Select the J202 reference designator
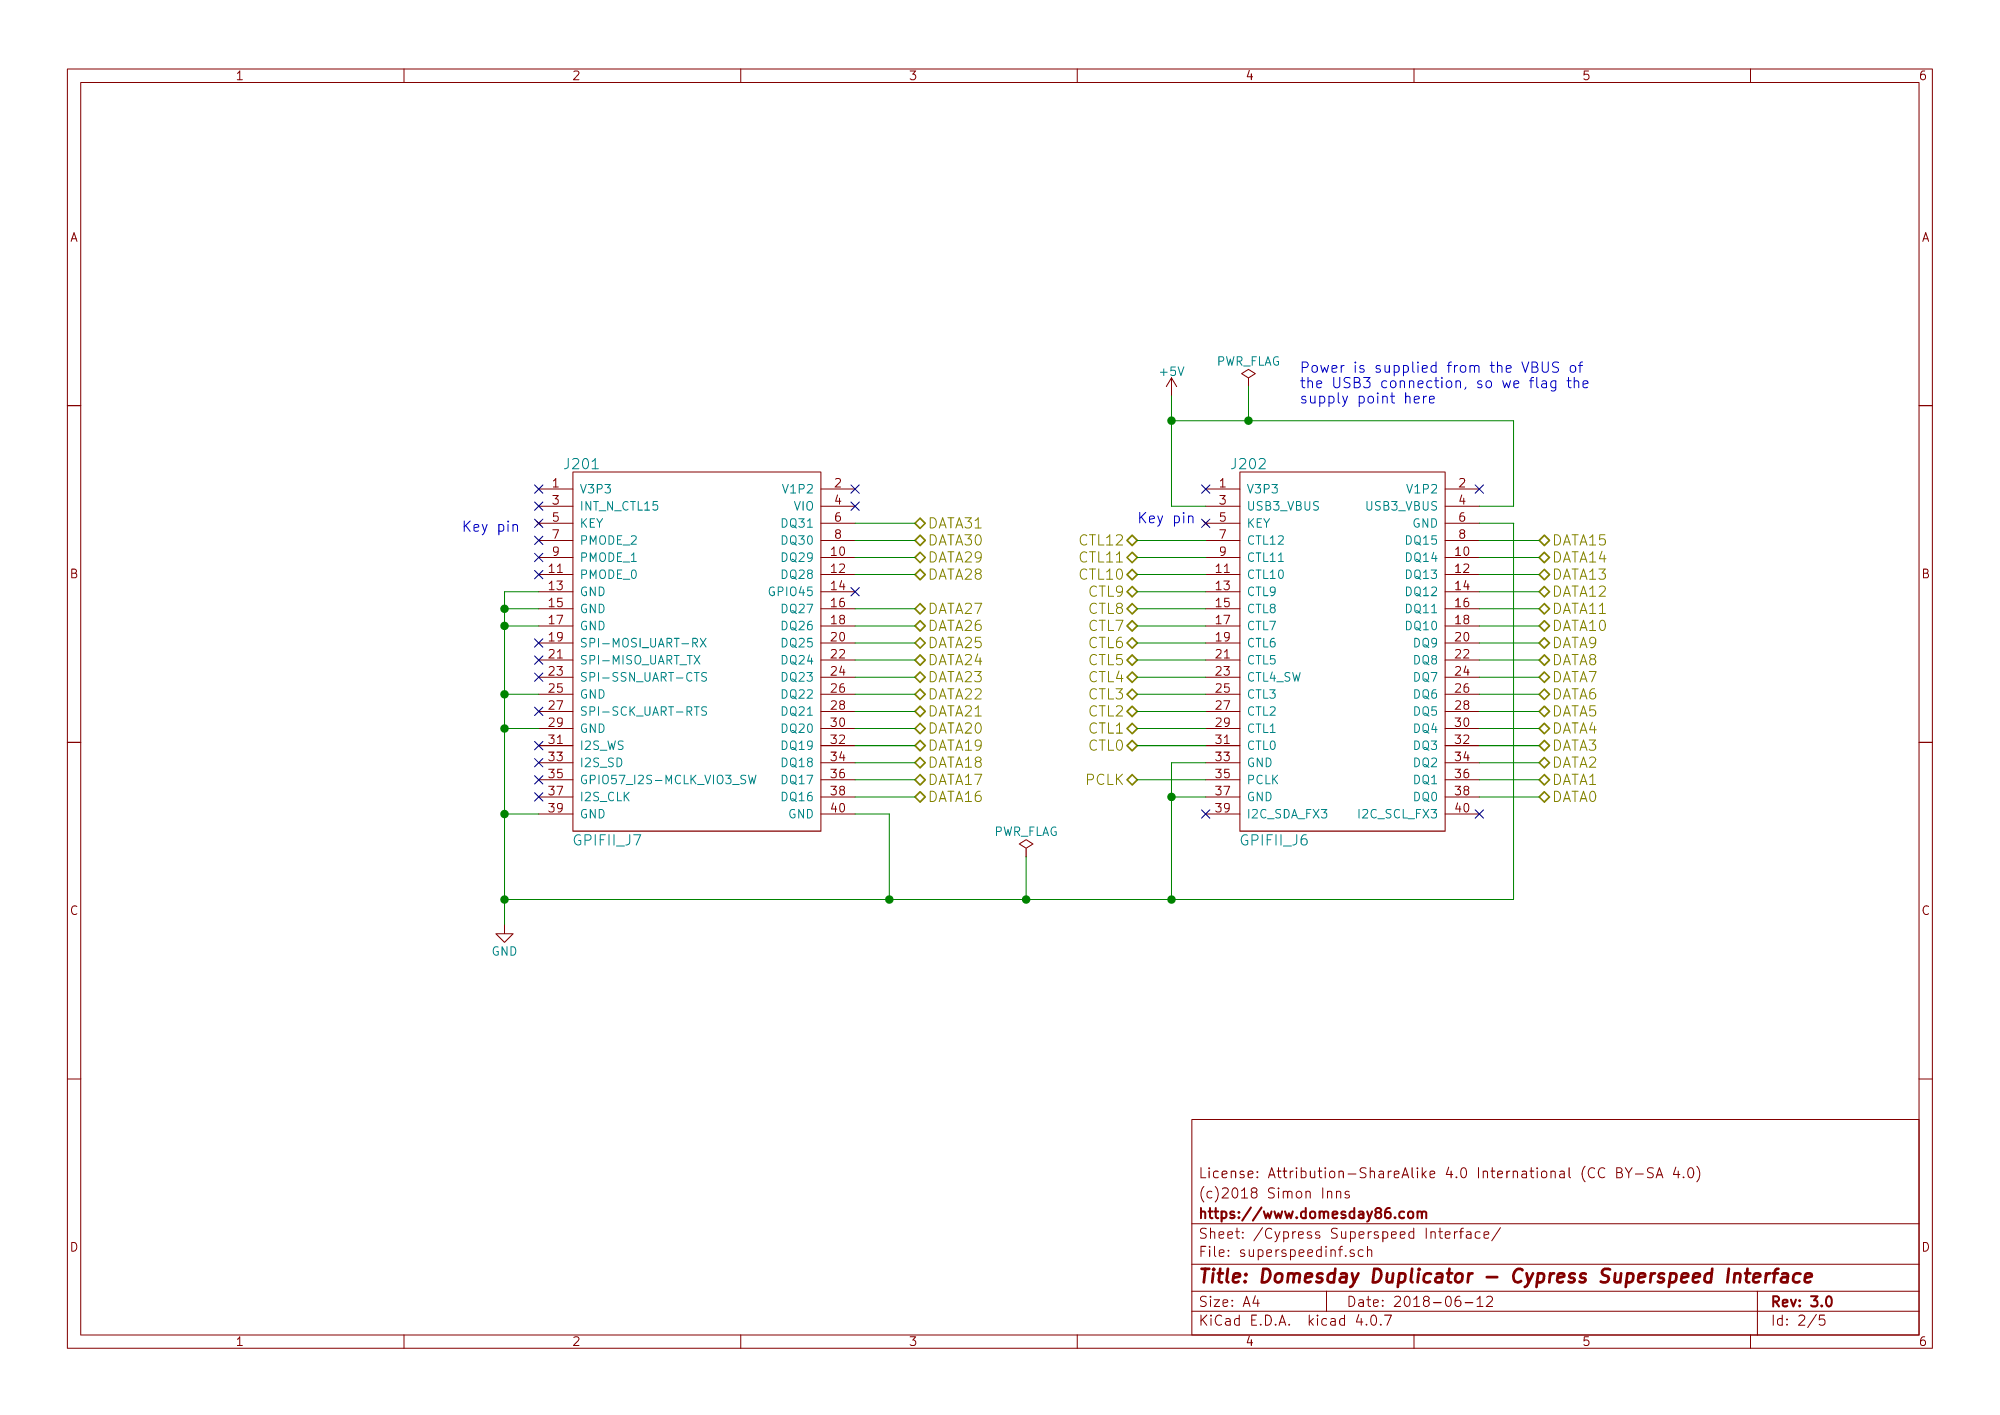The width and height of the screenshot is (2000, 1415). pos(1248,464)
